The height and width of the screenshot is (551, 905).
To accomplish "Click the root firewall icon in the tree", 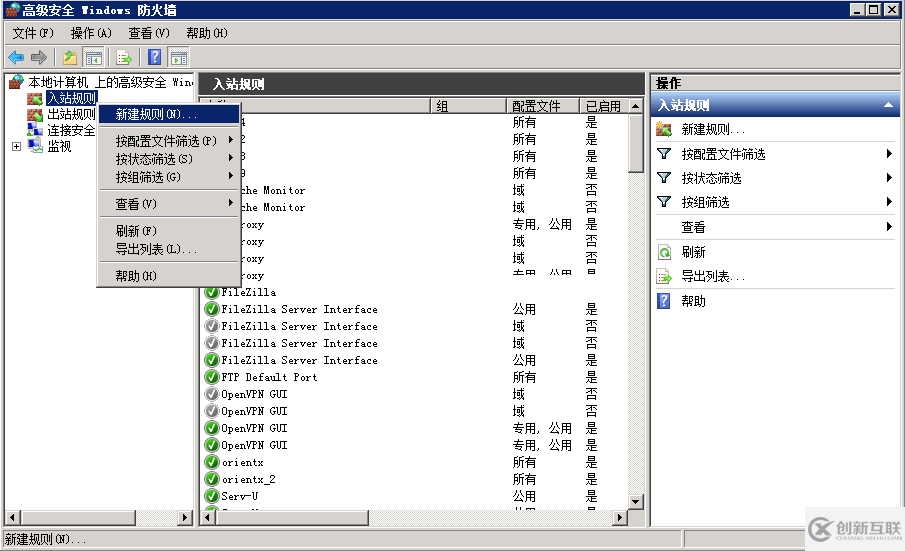I will point(16,82).
